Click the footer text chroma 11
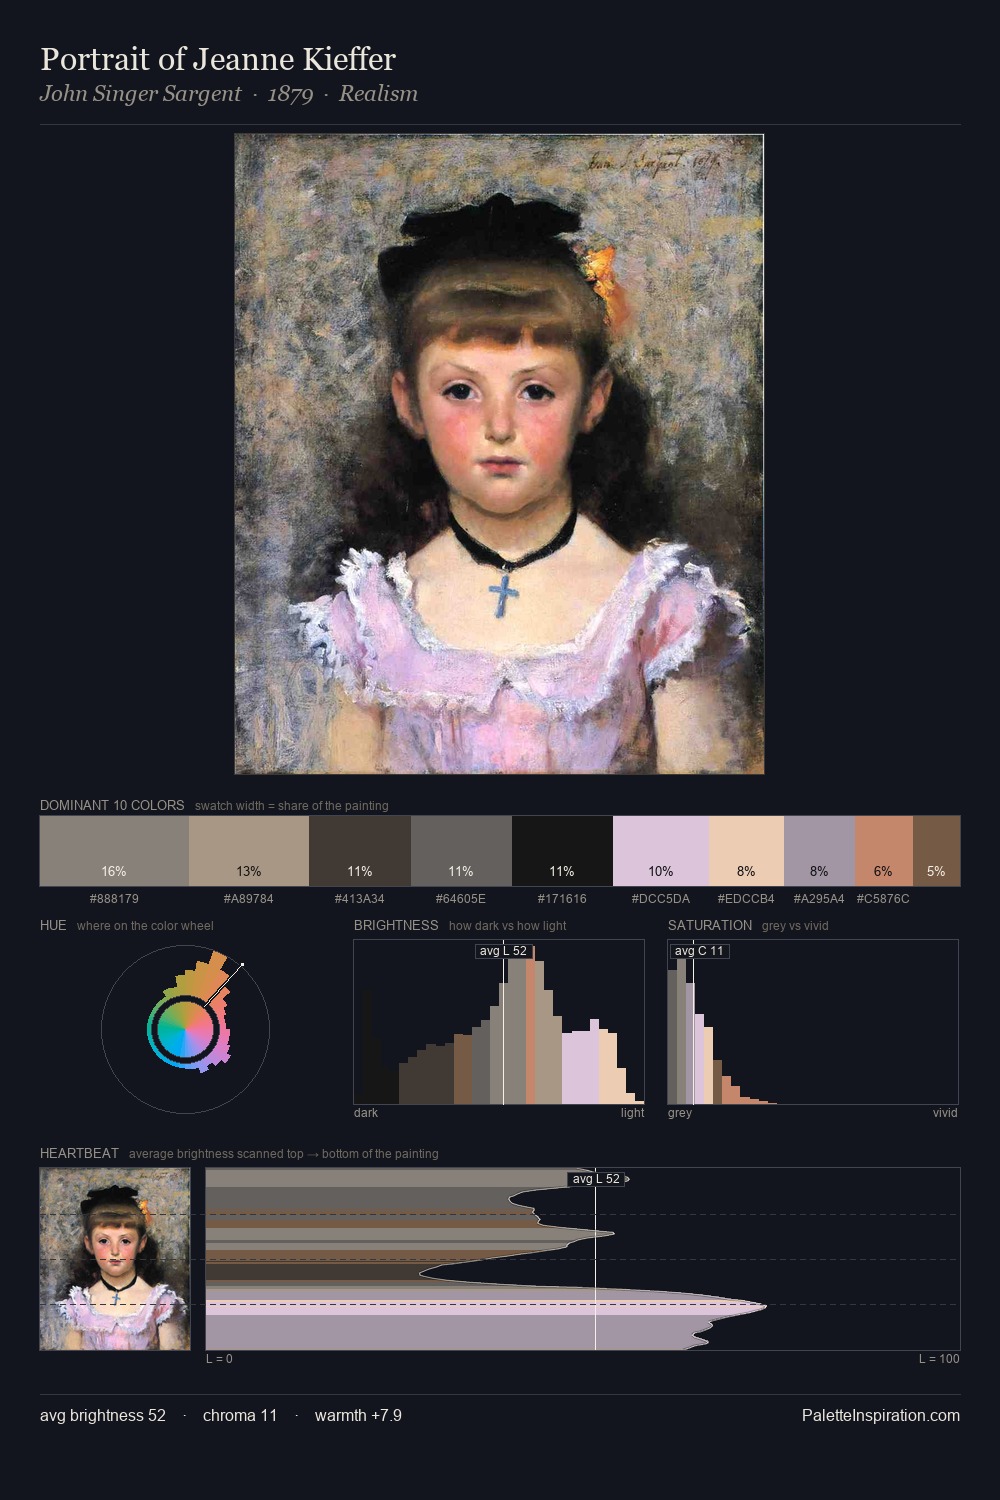The width and height of the screenshot is (1000, 1500). (240, 1416)
